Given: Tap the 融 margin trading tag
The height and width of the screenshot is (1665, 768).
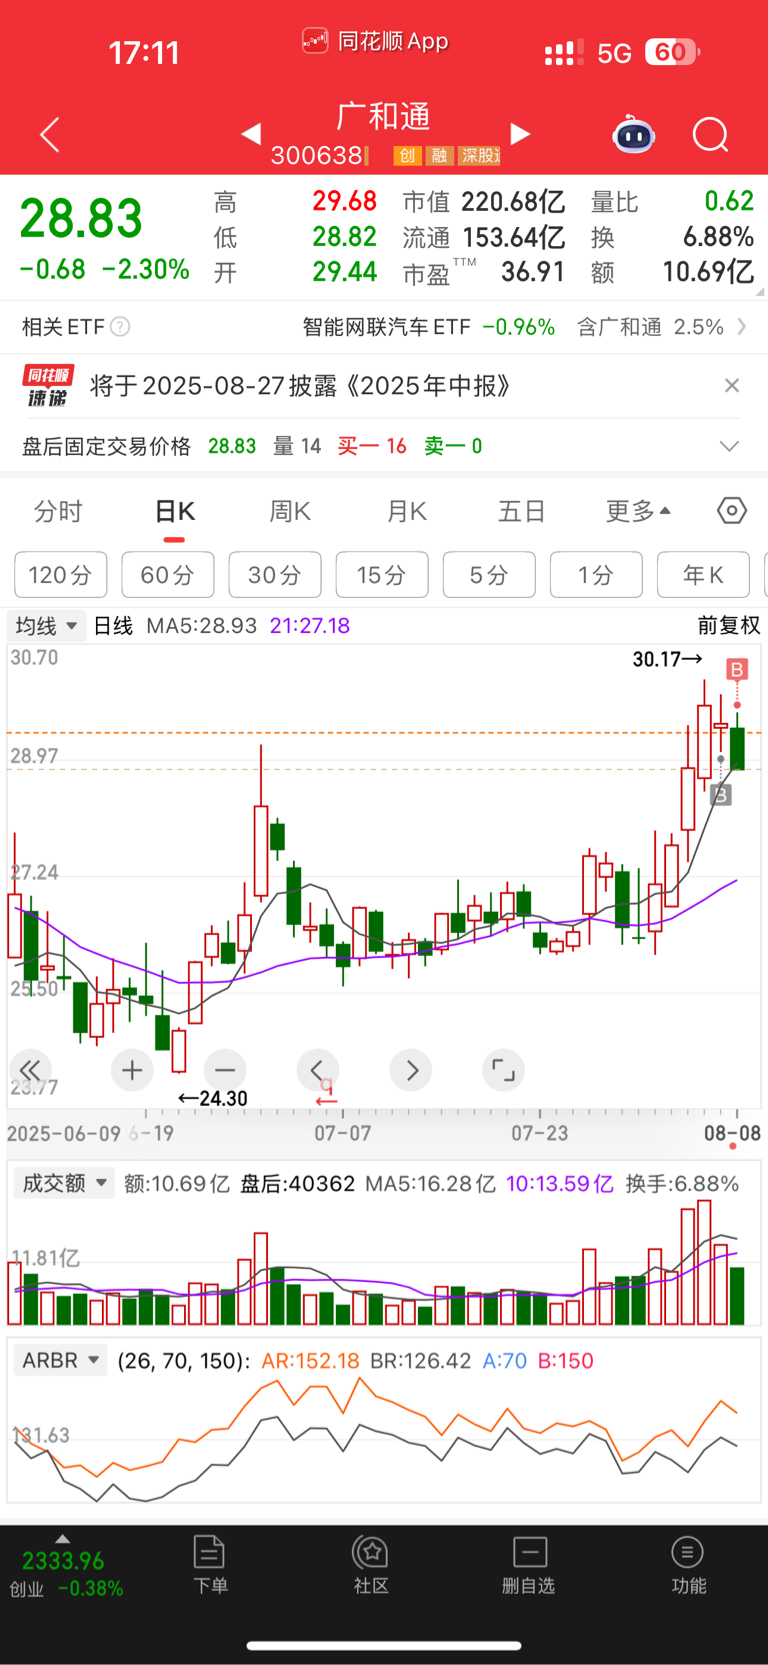Looking at the screenshot, I should 438,156.
